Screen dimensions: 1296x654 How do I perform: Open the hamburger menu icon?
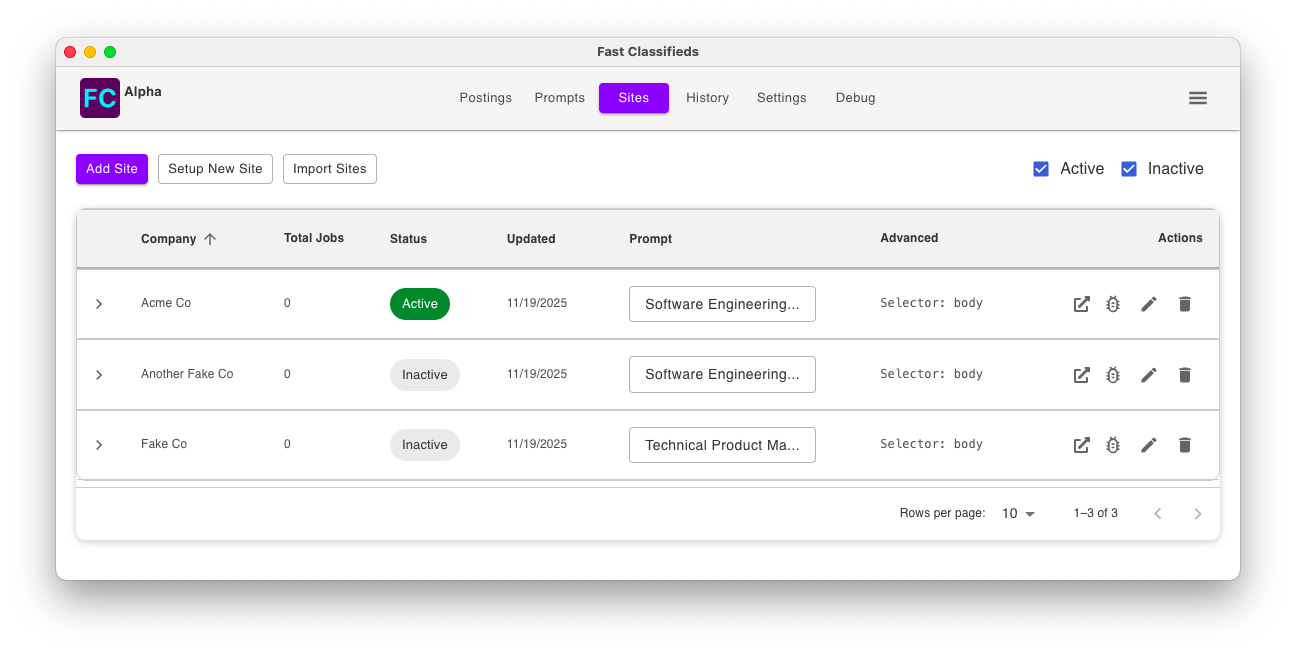click(1198, 98)
